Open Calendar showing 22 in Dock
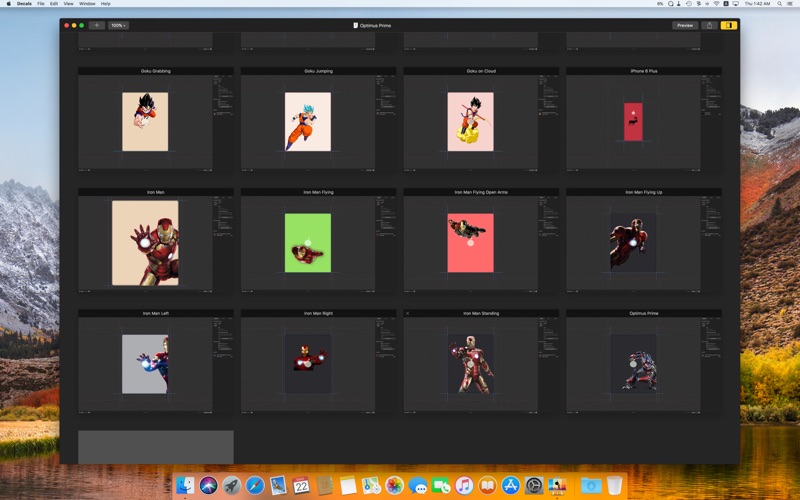The height and width of the screenshot is (500, 800). click(x=301, y=485)
